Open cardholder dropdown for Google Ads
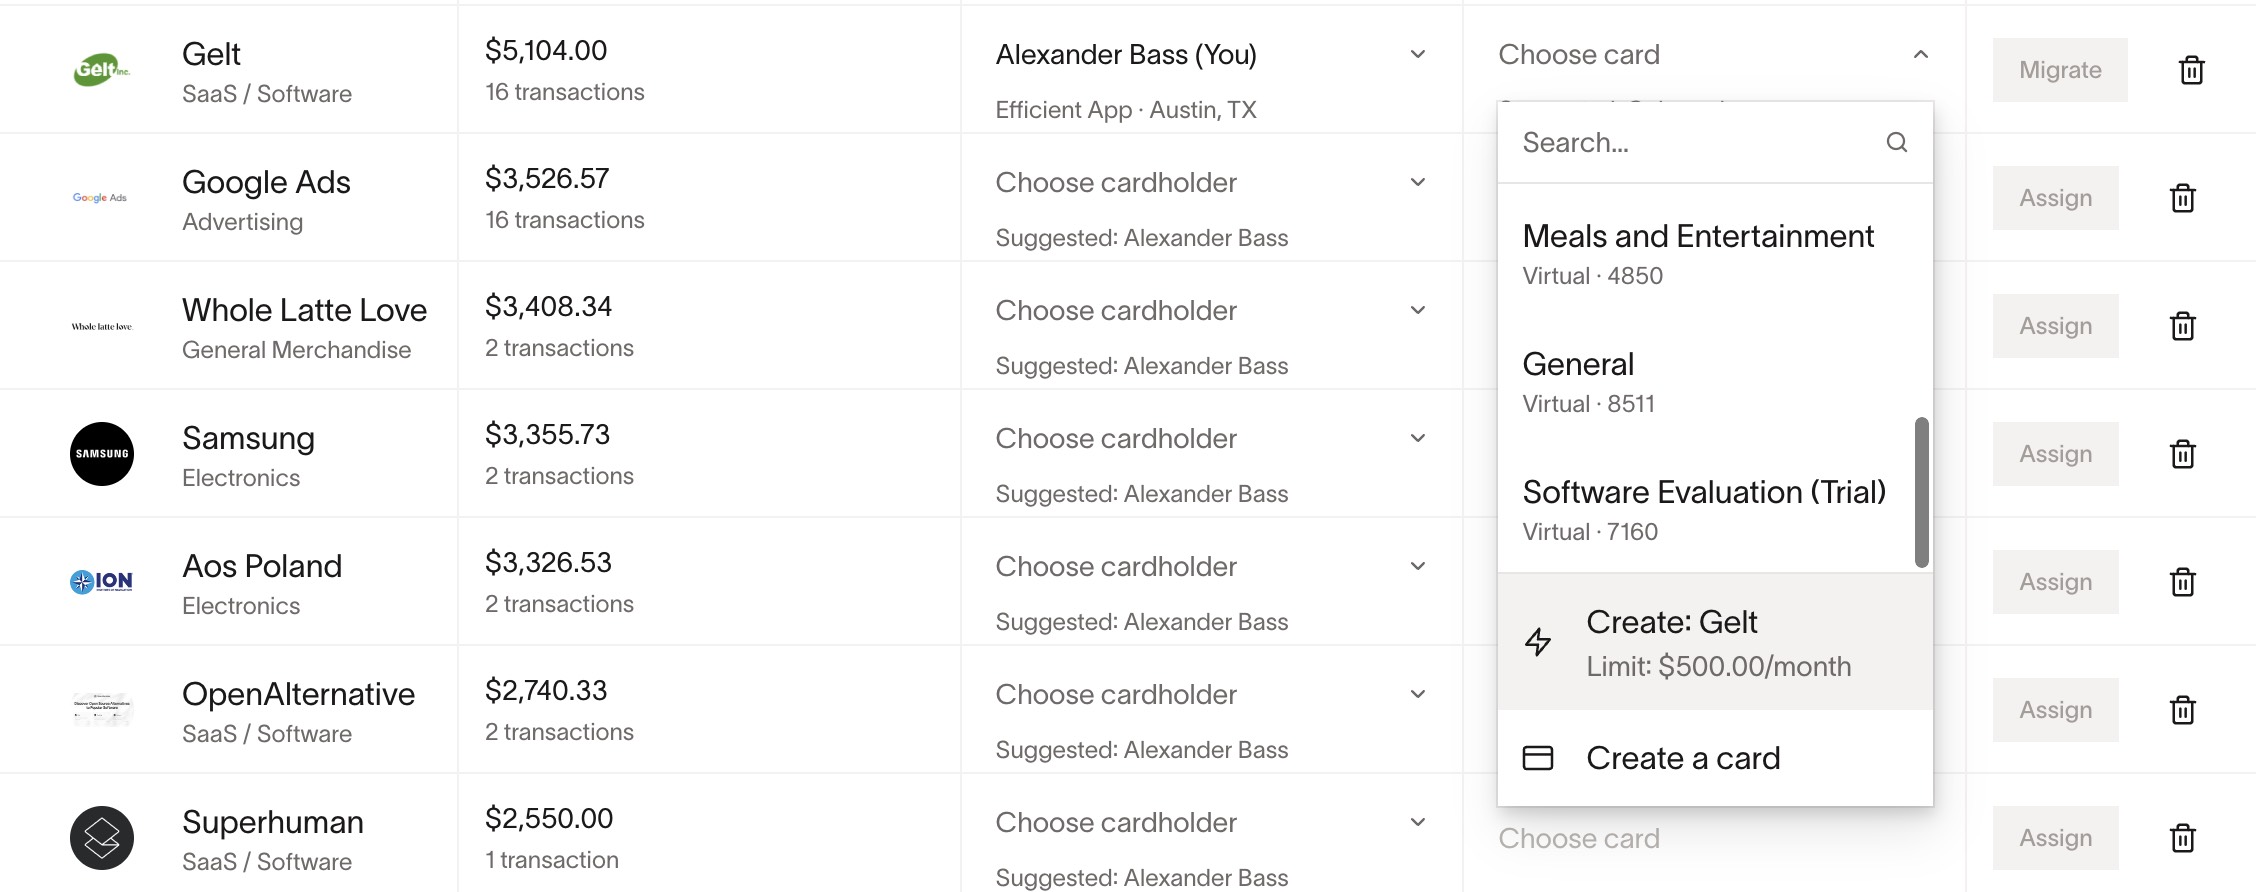 (1211, 182)
